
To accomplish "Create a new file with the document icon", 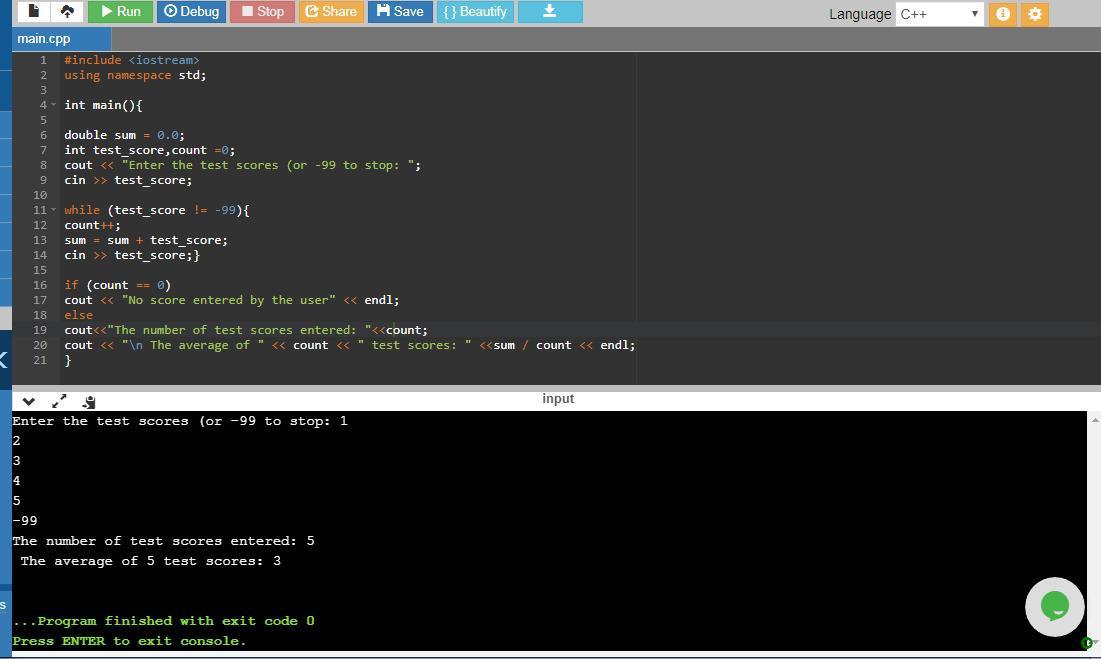I will (x=33, y=12).
